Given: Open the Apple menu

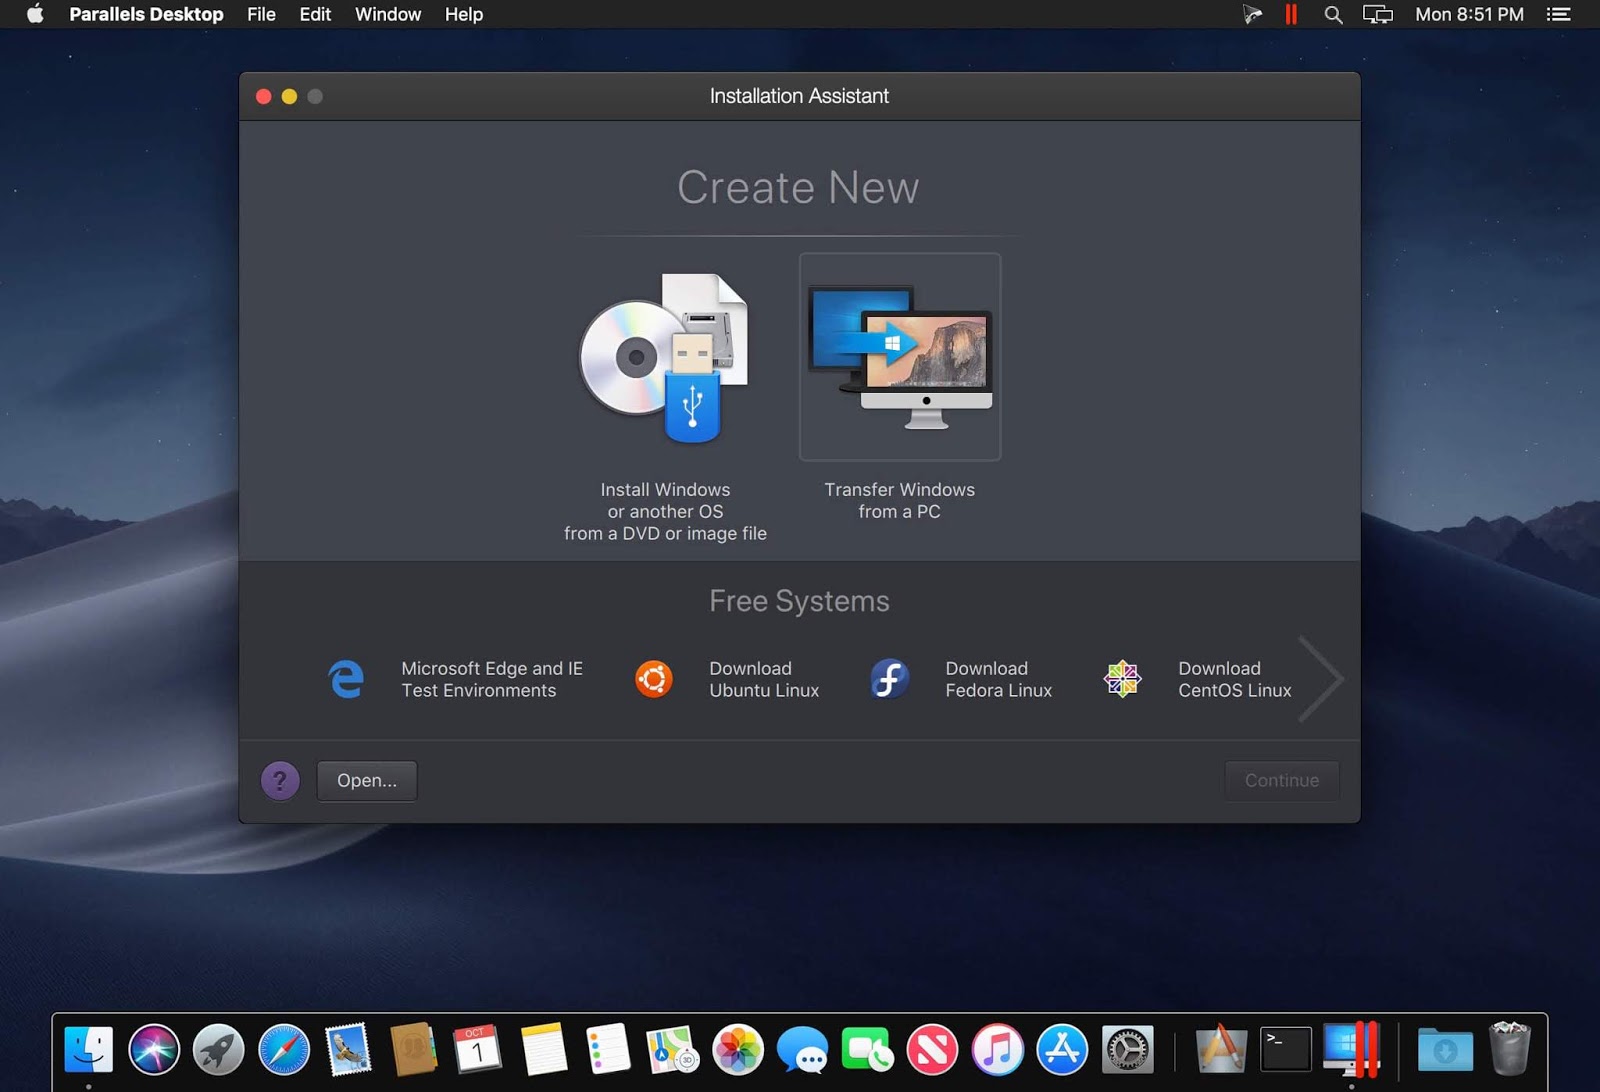Looking at the screenshot, I should click(35, 14).
